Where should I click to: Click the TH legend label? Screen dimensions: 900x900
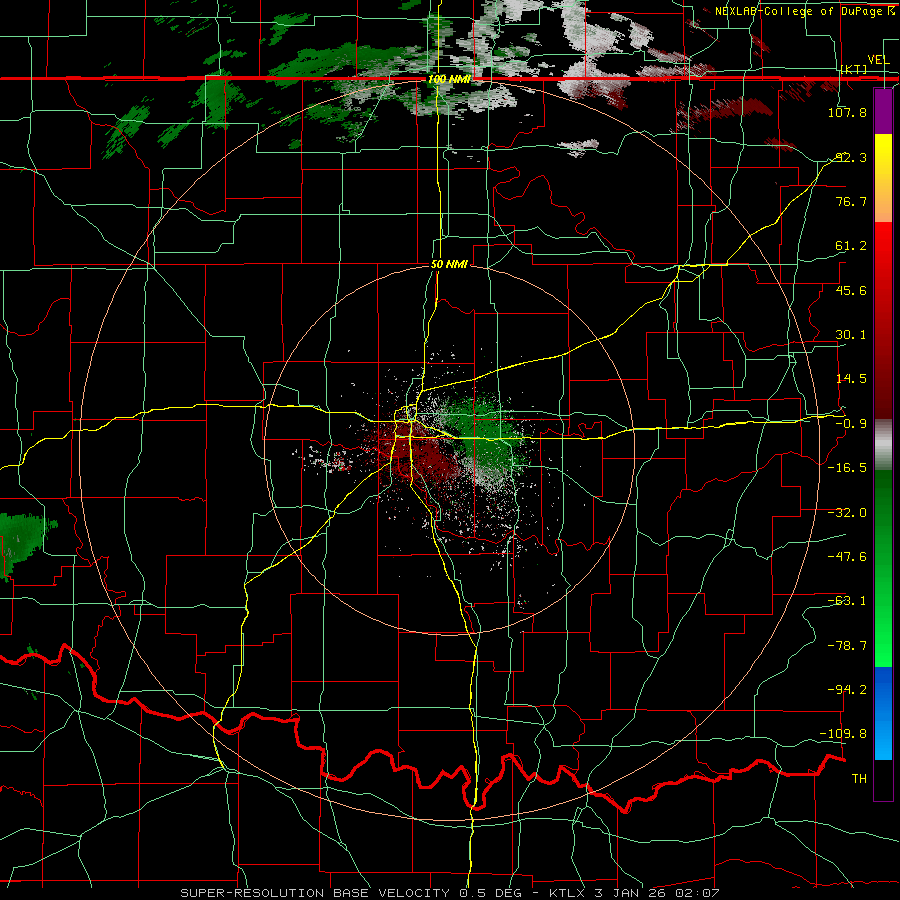click(x=859, y=779)
